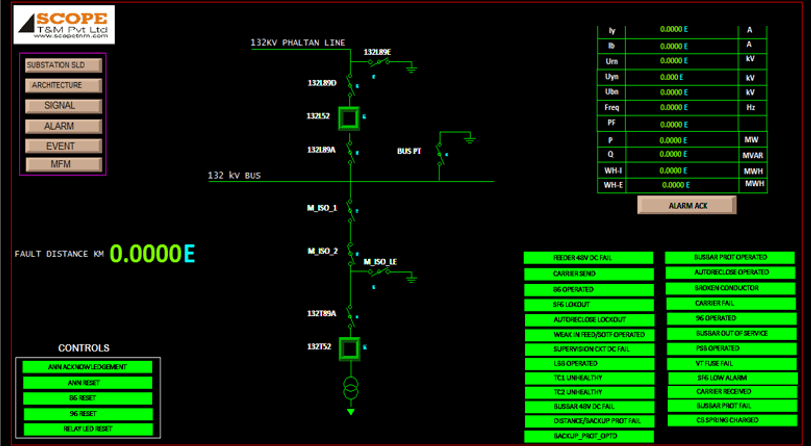
Task: Select the M_ISO_1 isolator symbol
Action: 350,210
